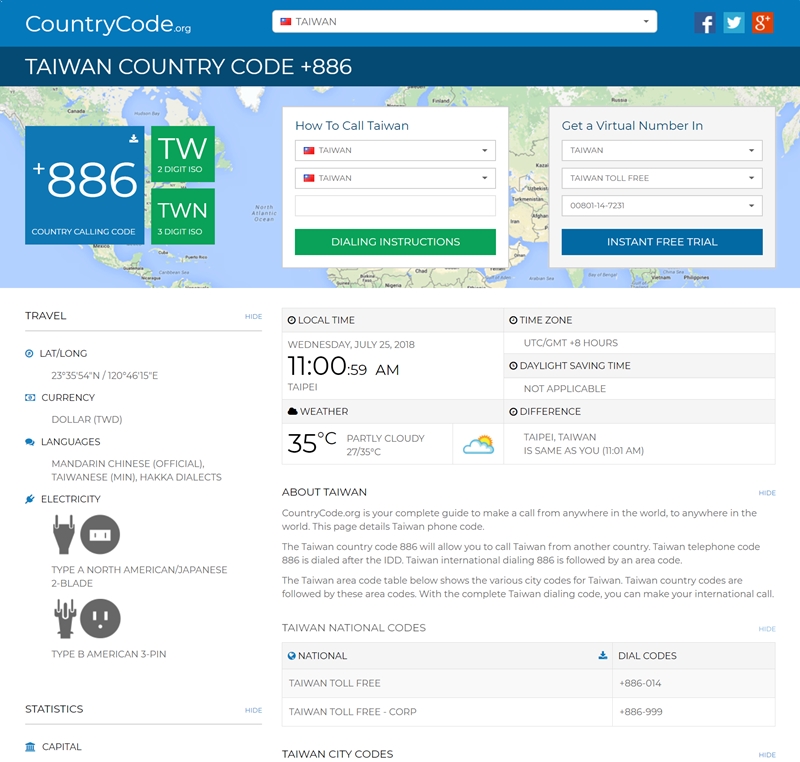The image size is (800, 762).
Task: Click the DOLLAR (TWD) currency value
Action: (x=87, y=420)
